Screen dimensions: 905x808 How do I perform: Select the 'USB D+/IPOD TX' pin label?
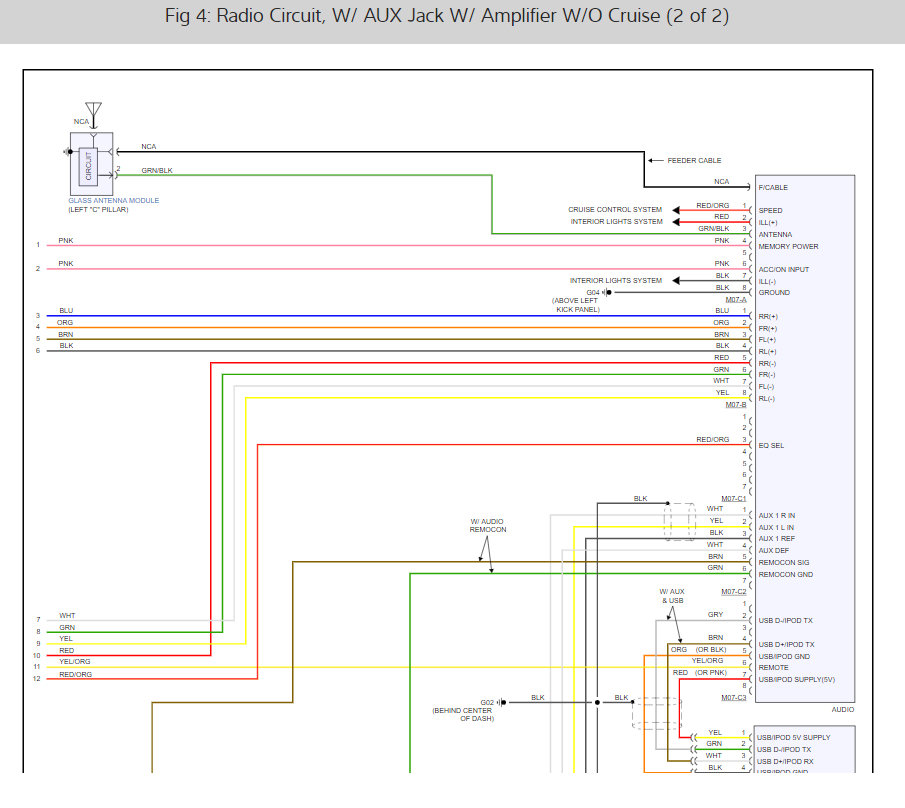coord(787,645)
